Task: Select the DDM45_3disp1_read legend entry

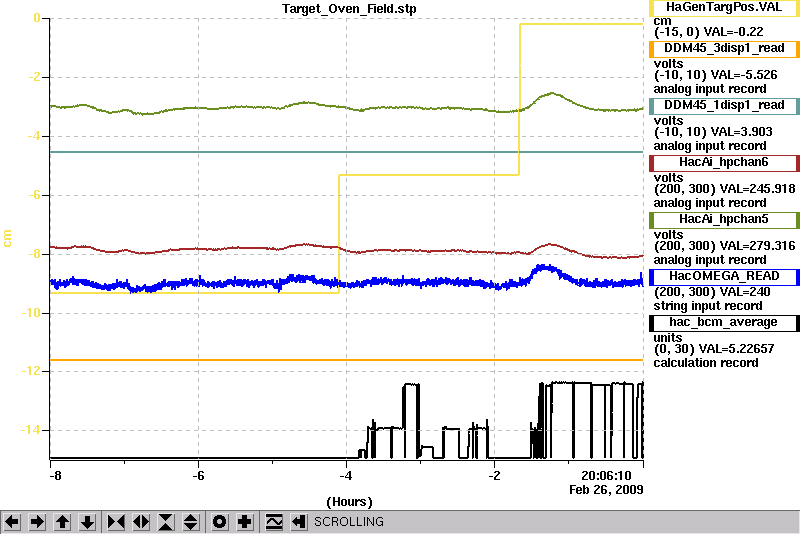Action: click(x=724, y=48)
